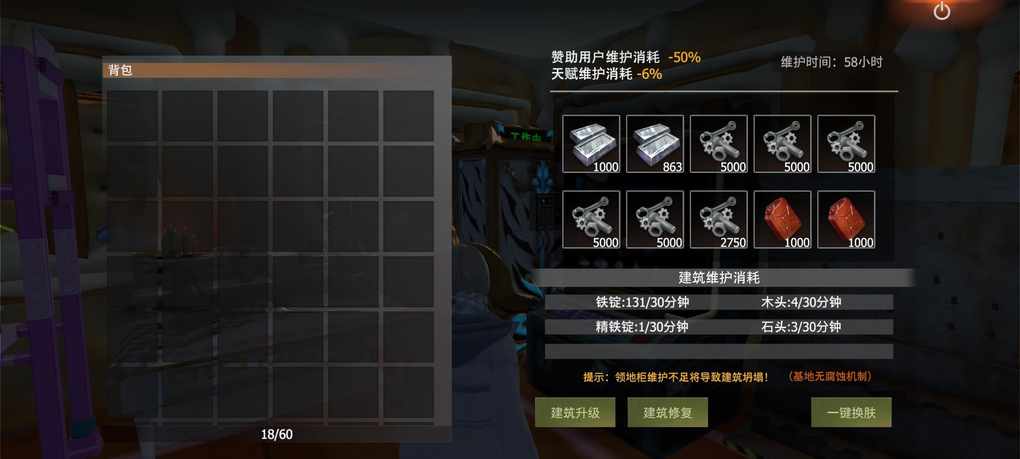Screen dimensions: 1020x459
Task: Select the first gear parts stack in bottom row
Action: 591,219
